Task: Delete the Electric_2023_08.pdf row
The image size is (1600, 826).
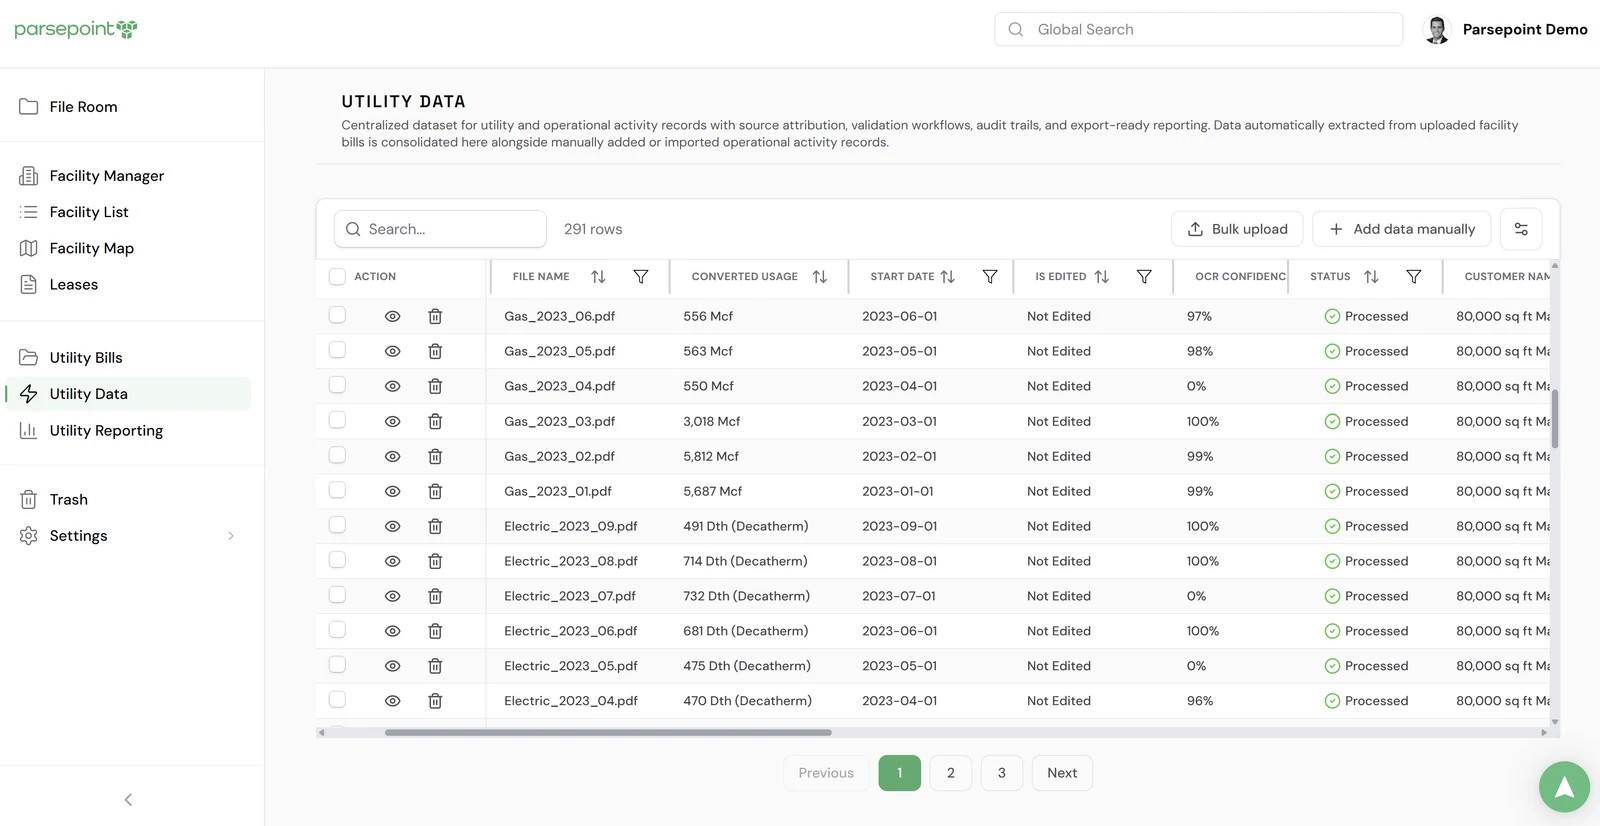Action: (x=435, y=561)
